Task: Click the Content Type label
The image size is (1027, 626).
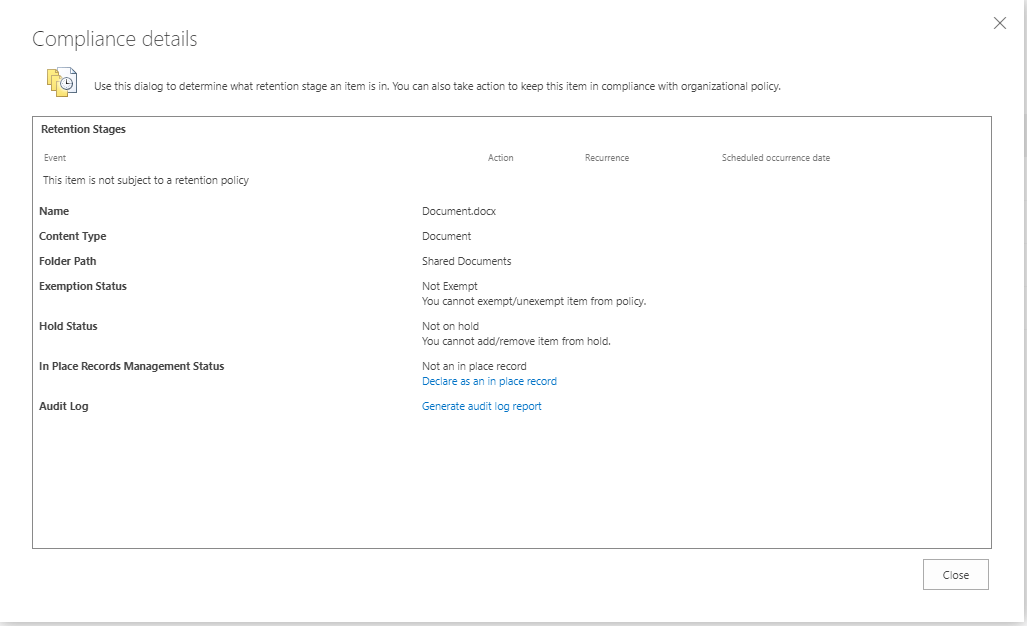Action: pos(72,236)
